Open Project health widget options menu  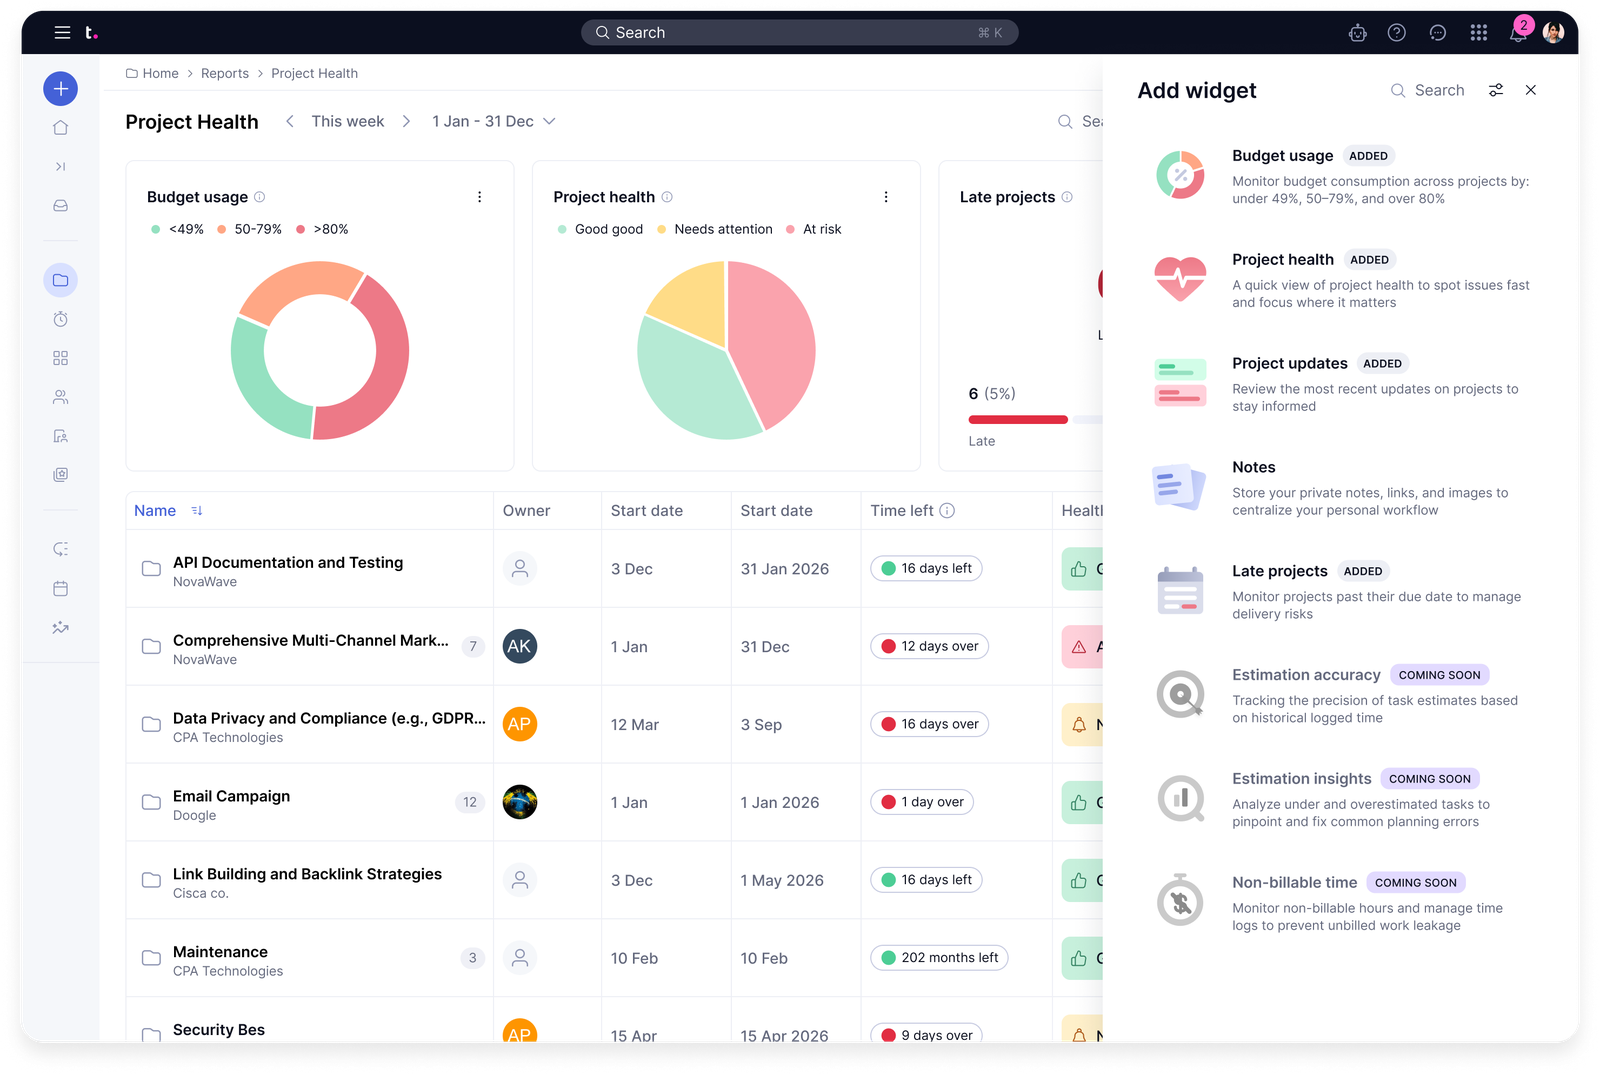point(885,197)
